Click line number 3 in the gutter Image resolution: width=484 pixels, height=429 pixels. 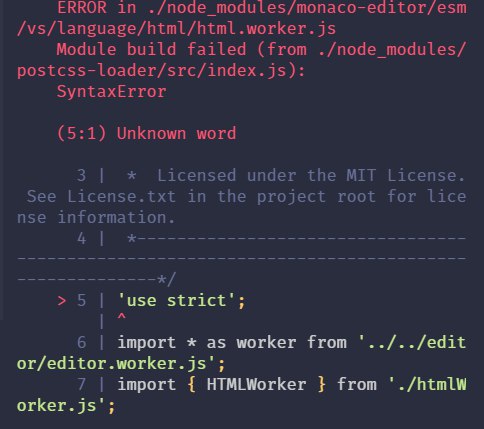pyautogui.click(x=82, y=175)
